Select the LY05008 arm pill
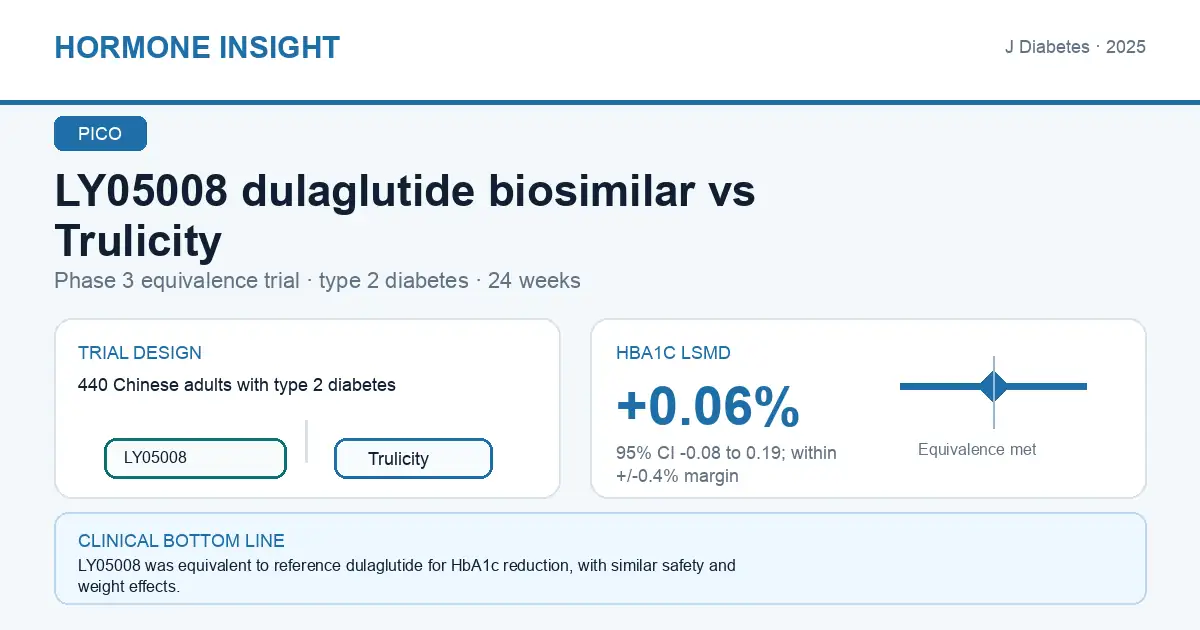The height and width of the screenshot is (630, 1200). point(195,458)
